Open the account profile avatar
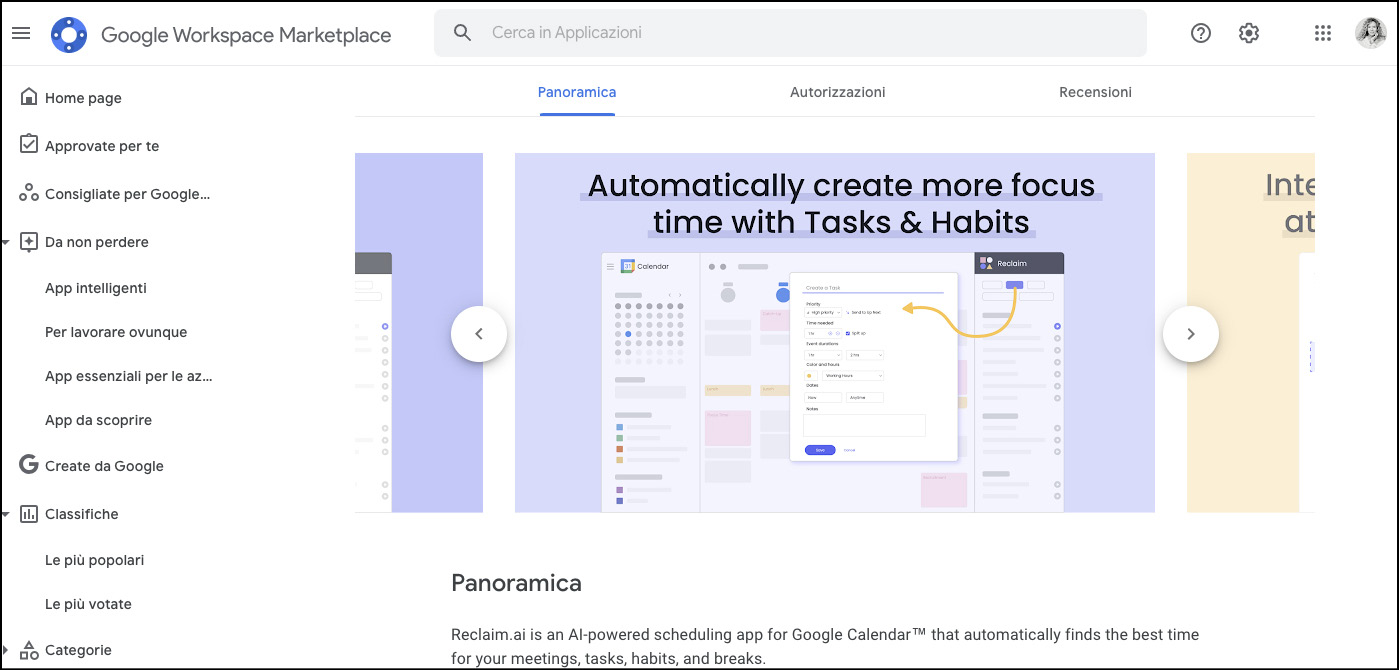This screenshot has height=670, width=1399. (1371, 33)
